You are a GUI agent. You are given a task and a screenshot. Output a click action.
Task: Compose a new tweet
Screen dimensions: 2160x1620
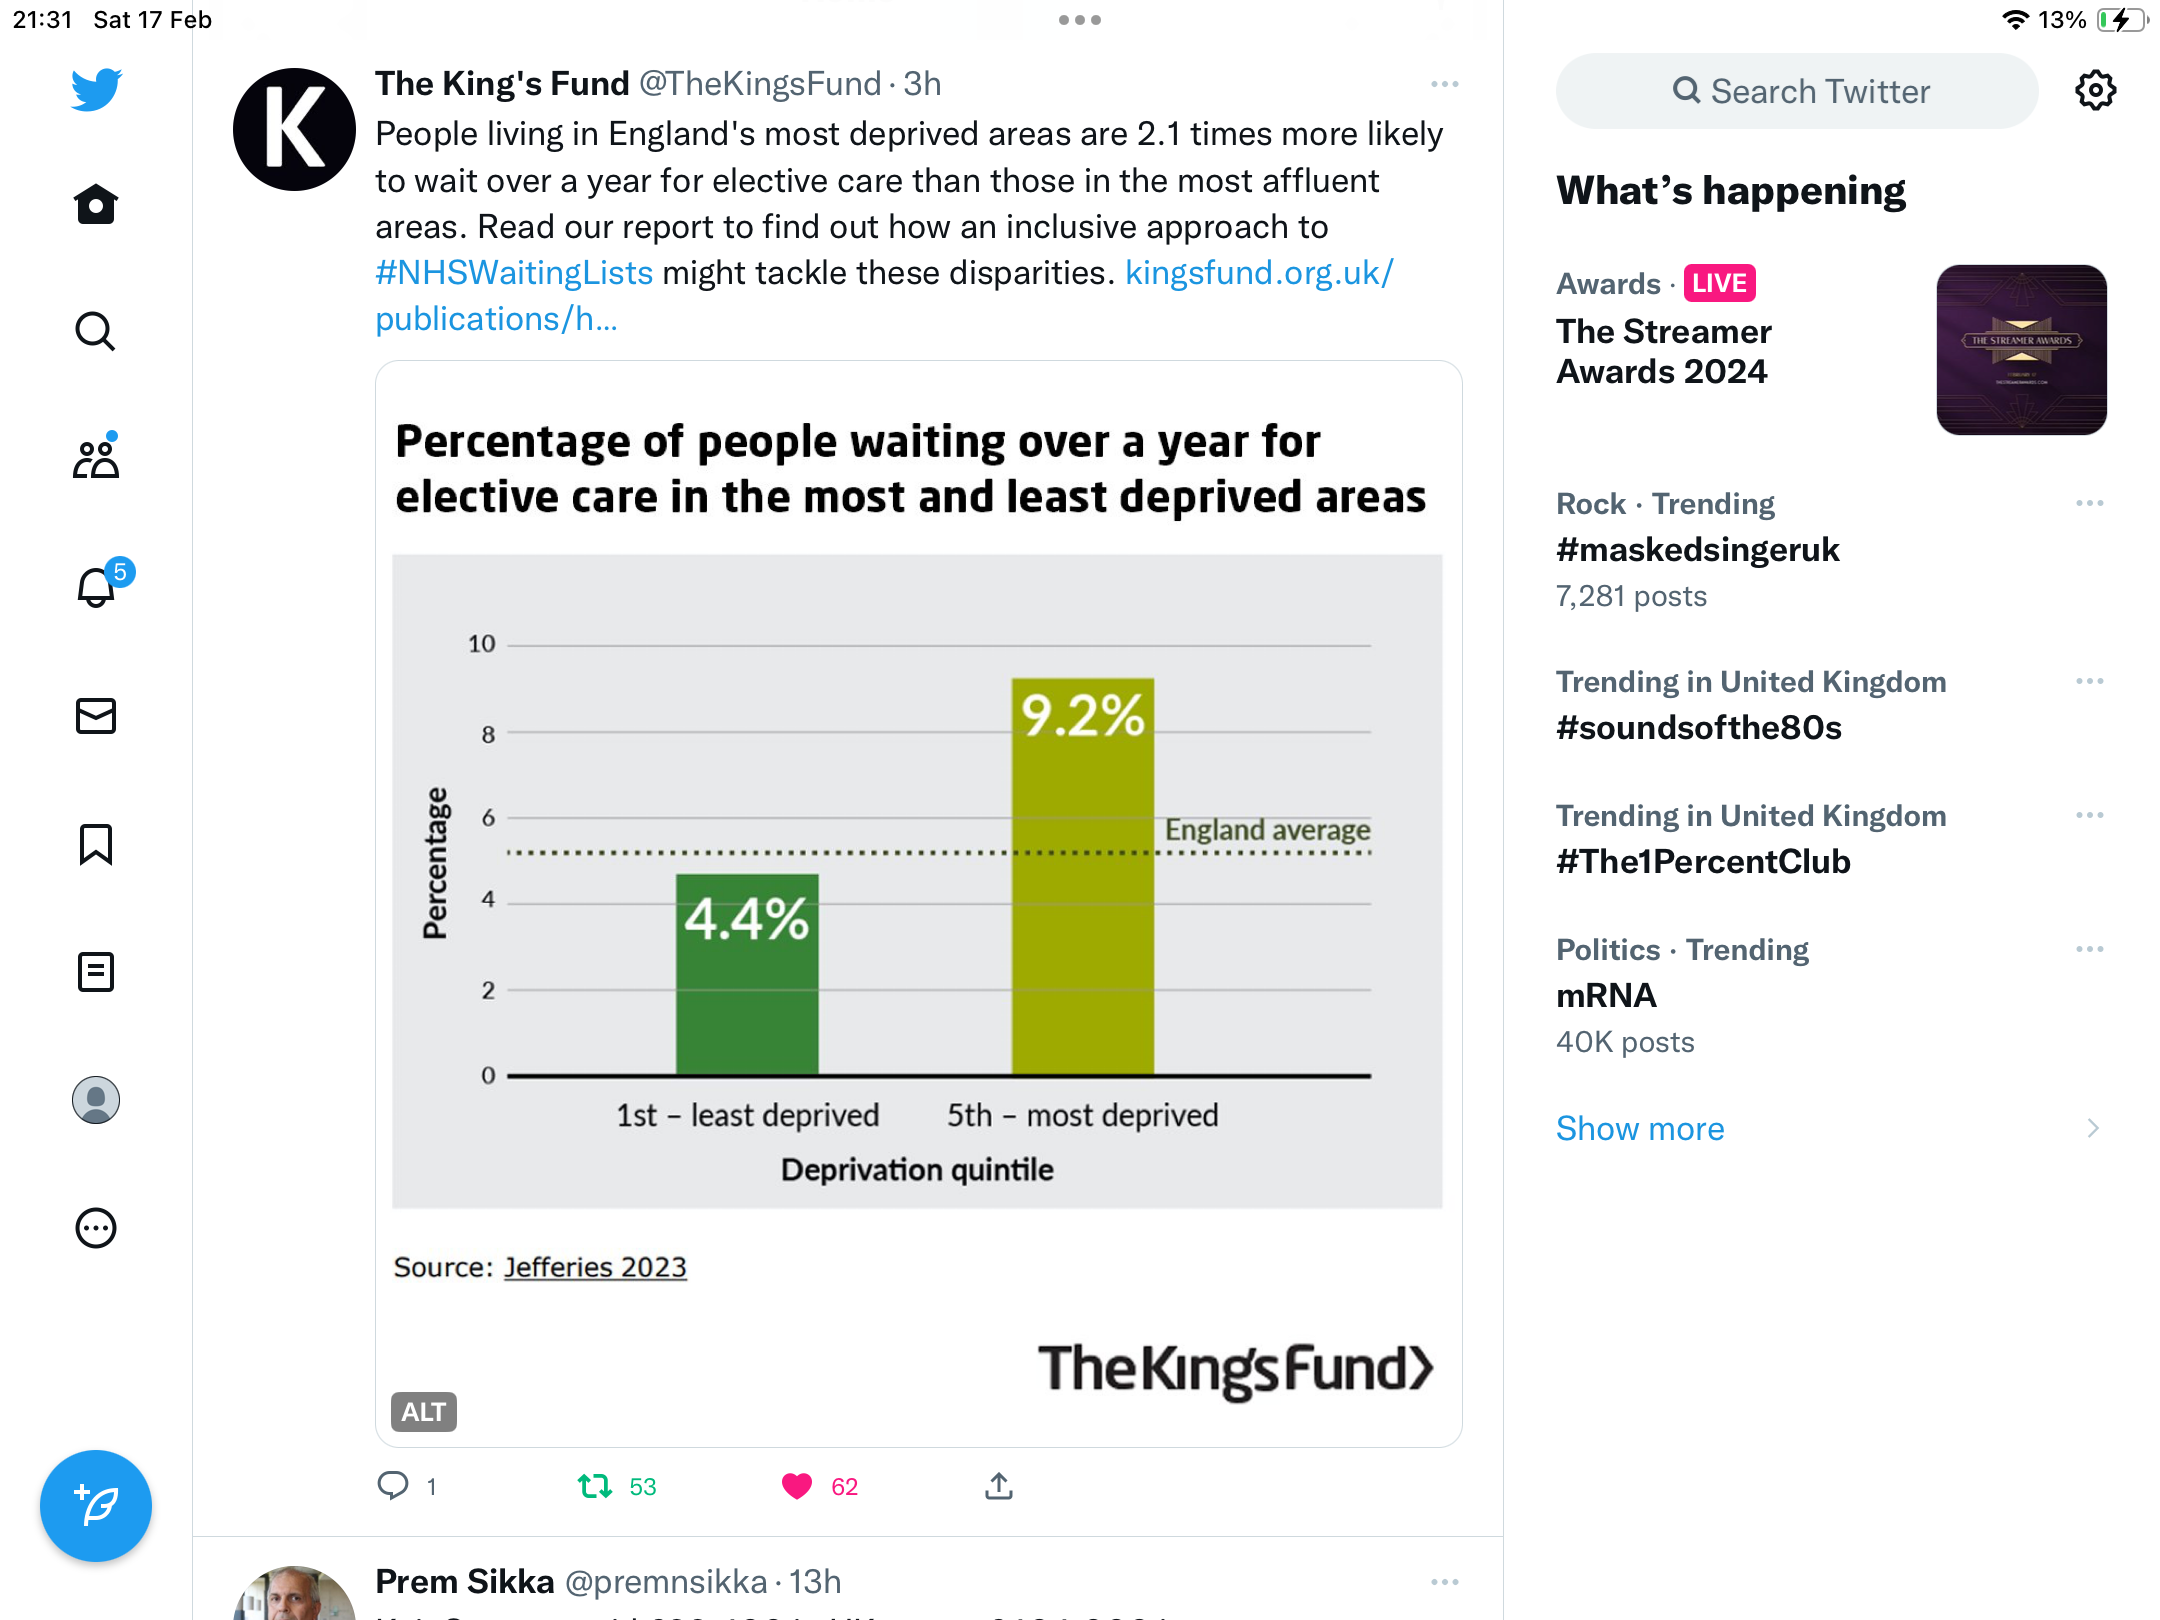(96, 1506)
